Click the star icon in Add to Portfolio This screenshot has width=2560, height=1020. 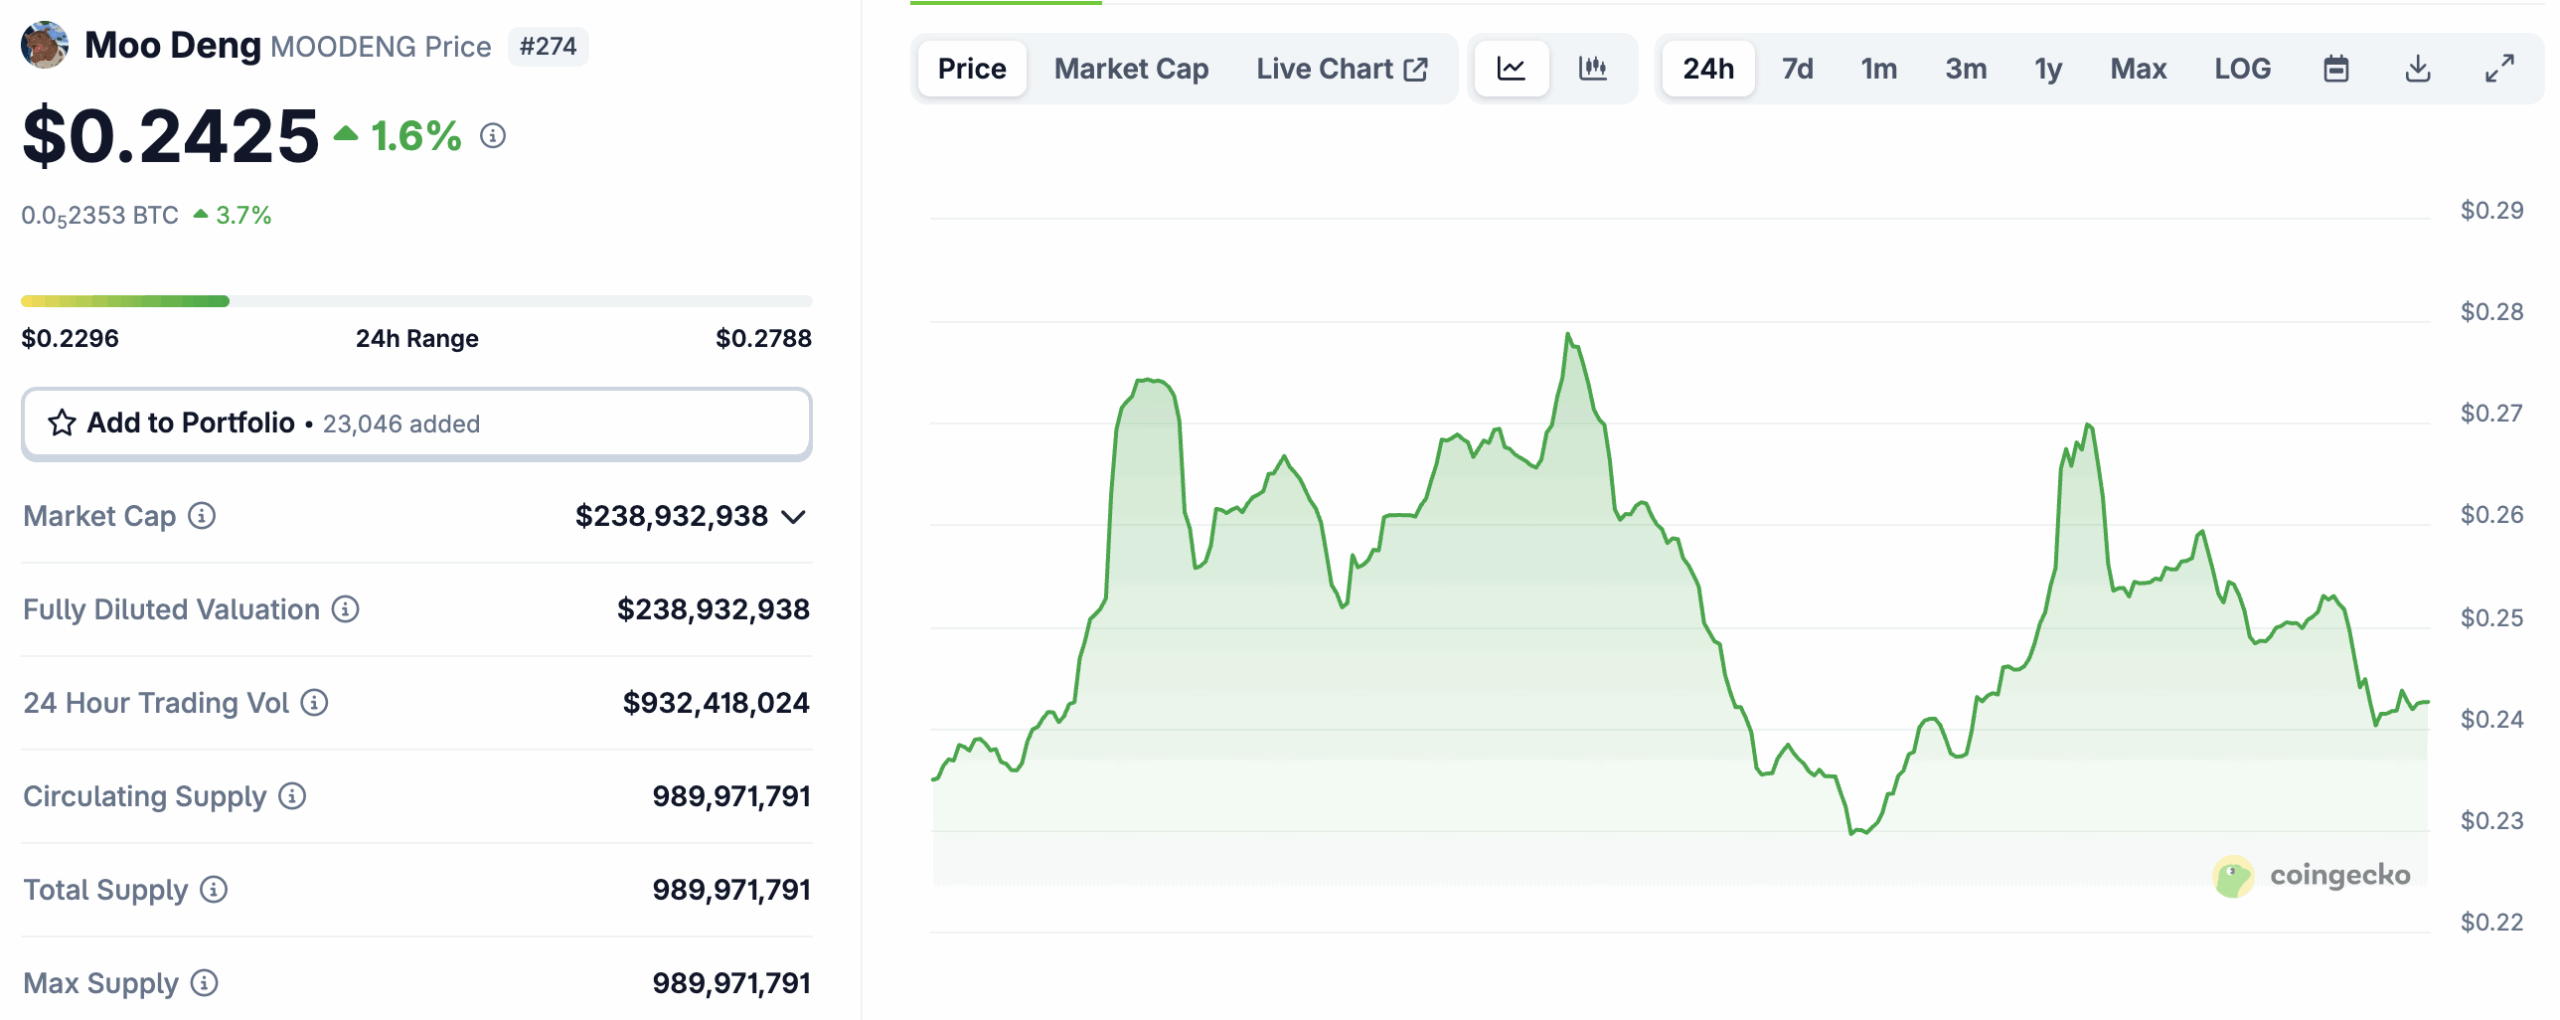[62, 423]
